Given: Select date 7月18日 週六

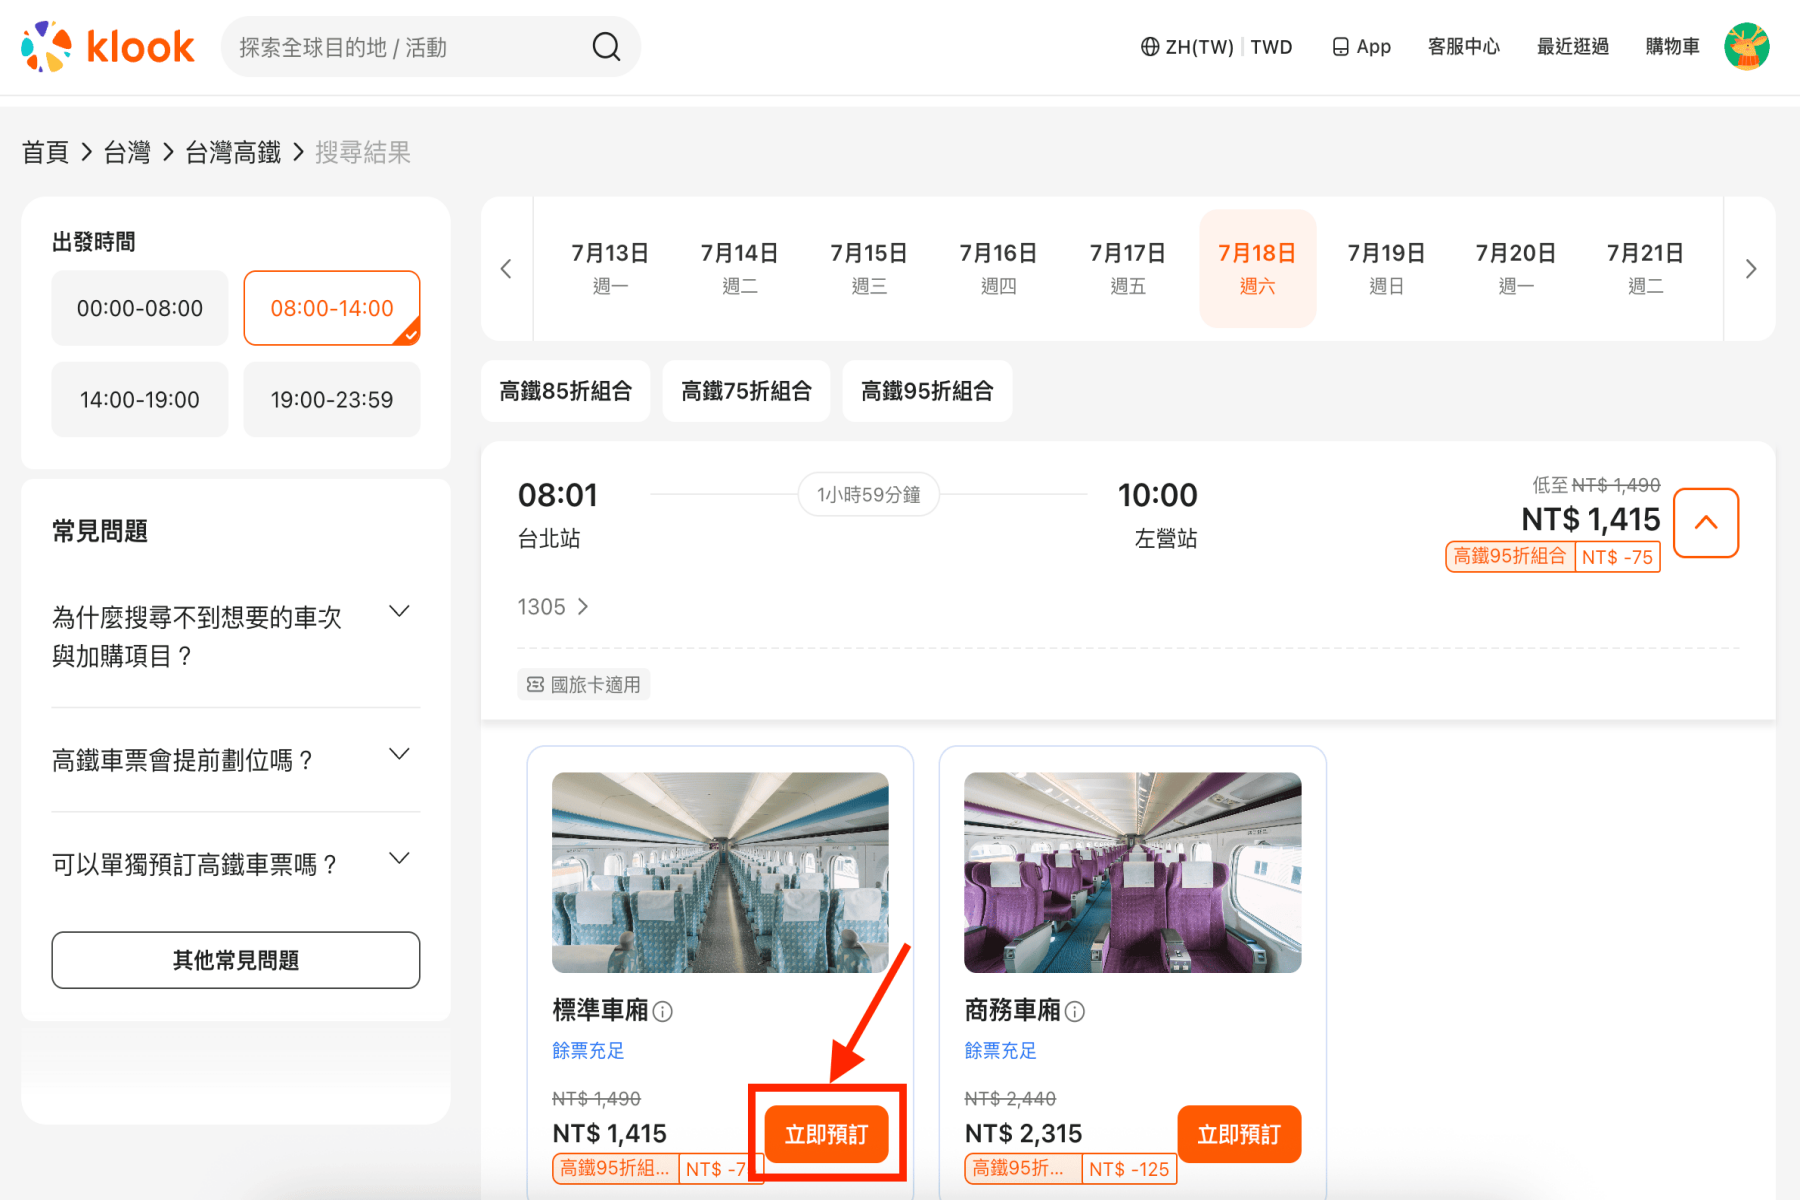Looking at the screenshot, I should [1258, 269].
